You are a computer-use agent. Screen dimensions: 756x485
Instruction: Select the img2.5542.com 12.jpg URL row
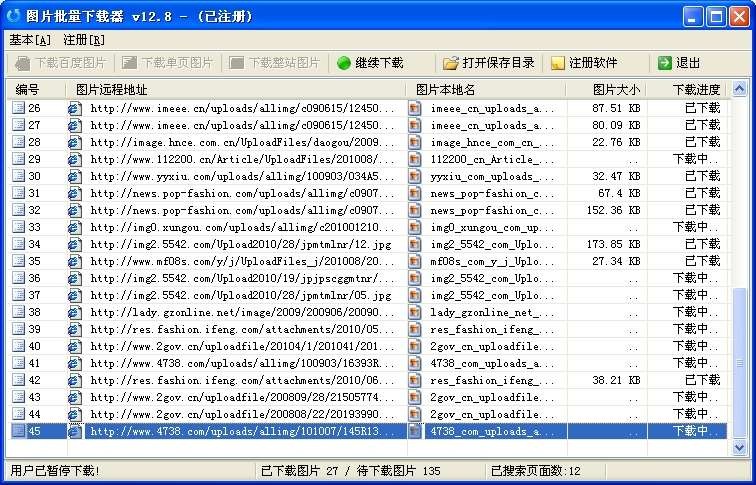click(x=241, y=244)
